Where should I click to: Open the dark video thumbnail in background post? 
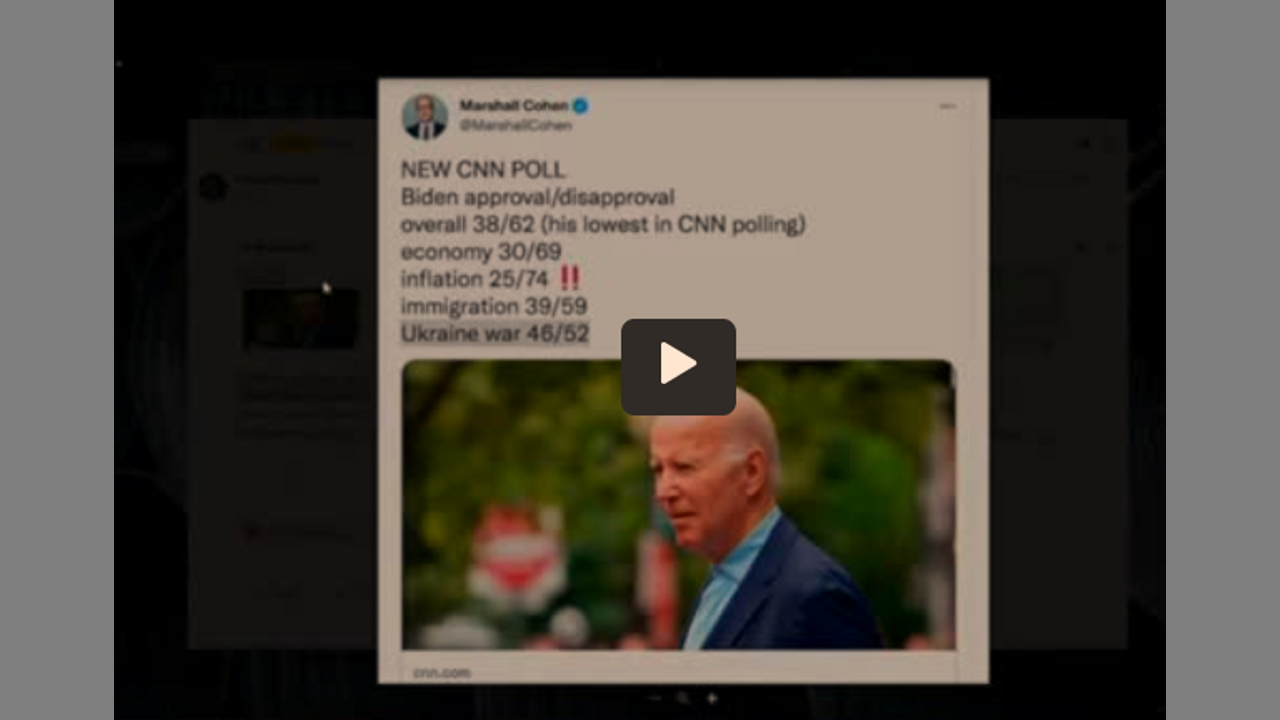[300, 319]
